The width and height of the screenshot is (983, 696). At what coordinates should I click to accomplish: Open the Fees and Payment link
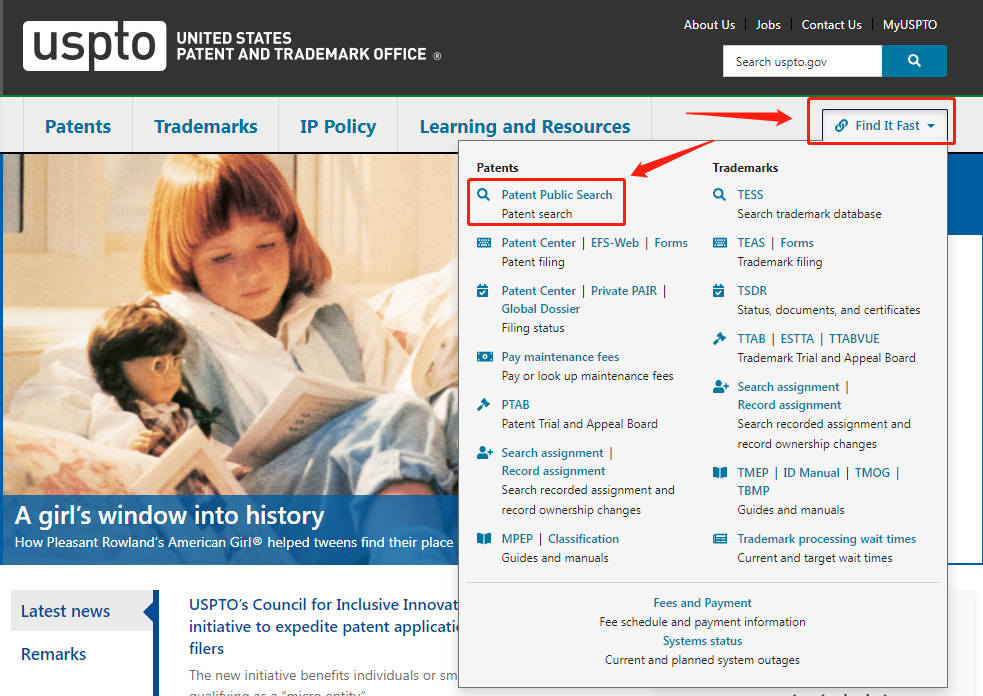(x=702, y=603)
